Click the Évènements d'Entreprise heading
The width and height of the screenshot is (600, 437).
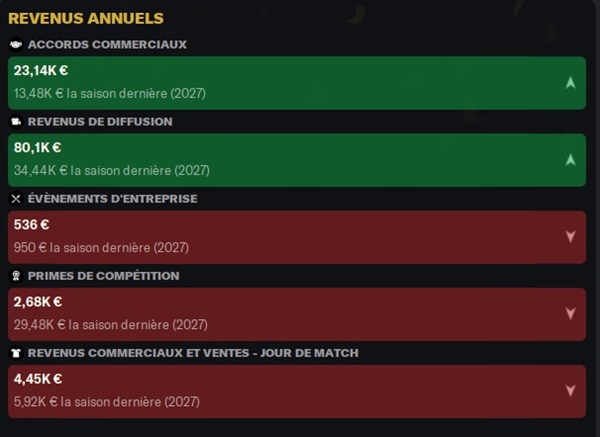(x=112, y=199)
